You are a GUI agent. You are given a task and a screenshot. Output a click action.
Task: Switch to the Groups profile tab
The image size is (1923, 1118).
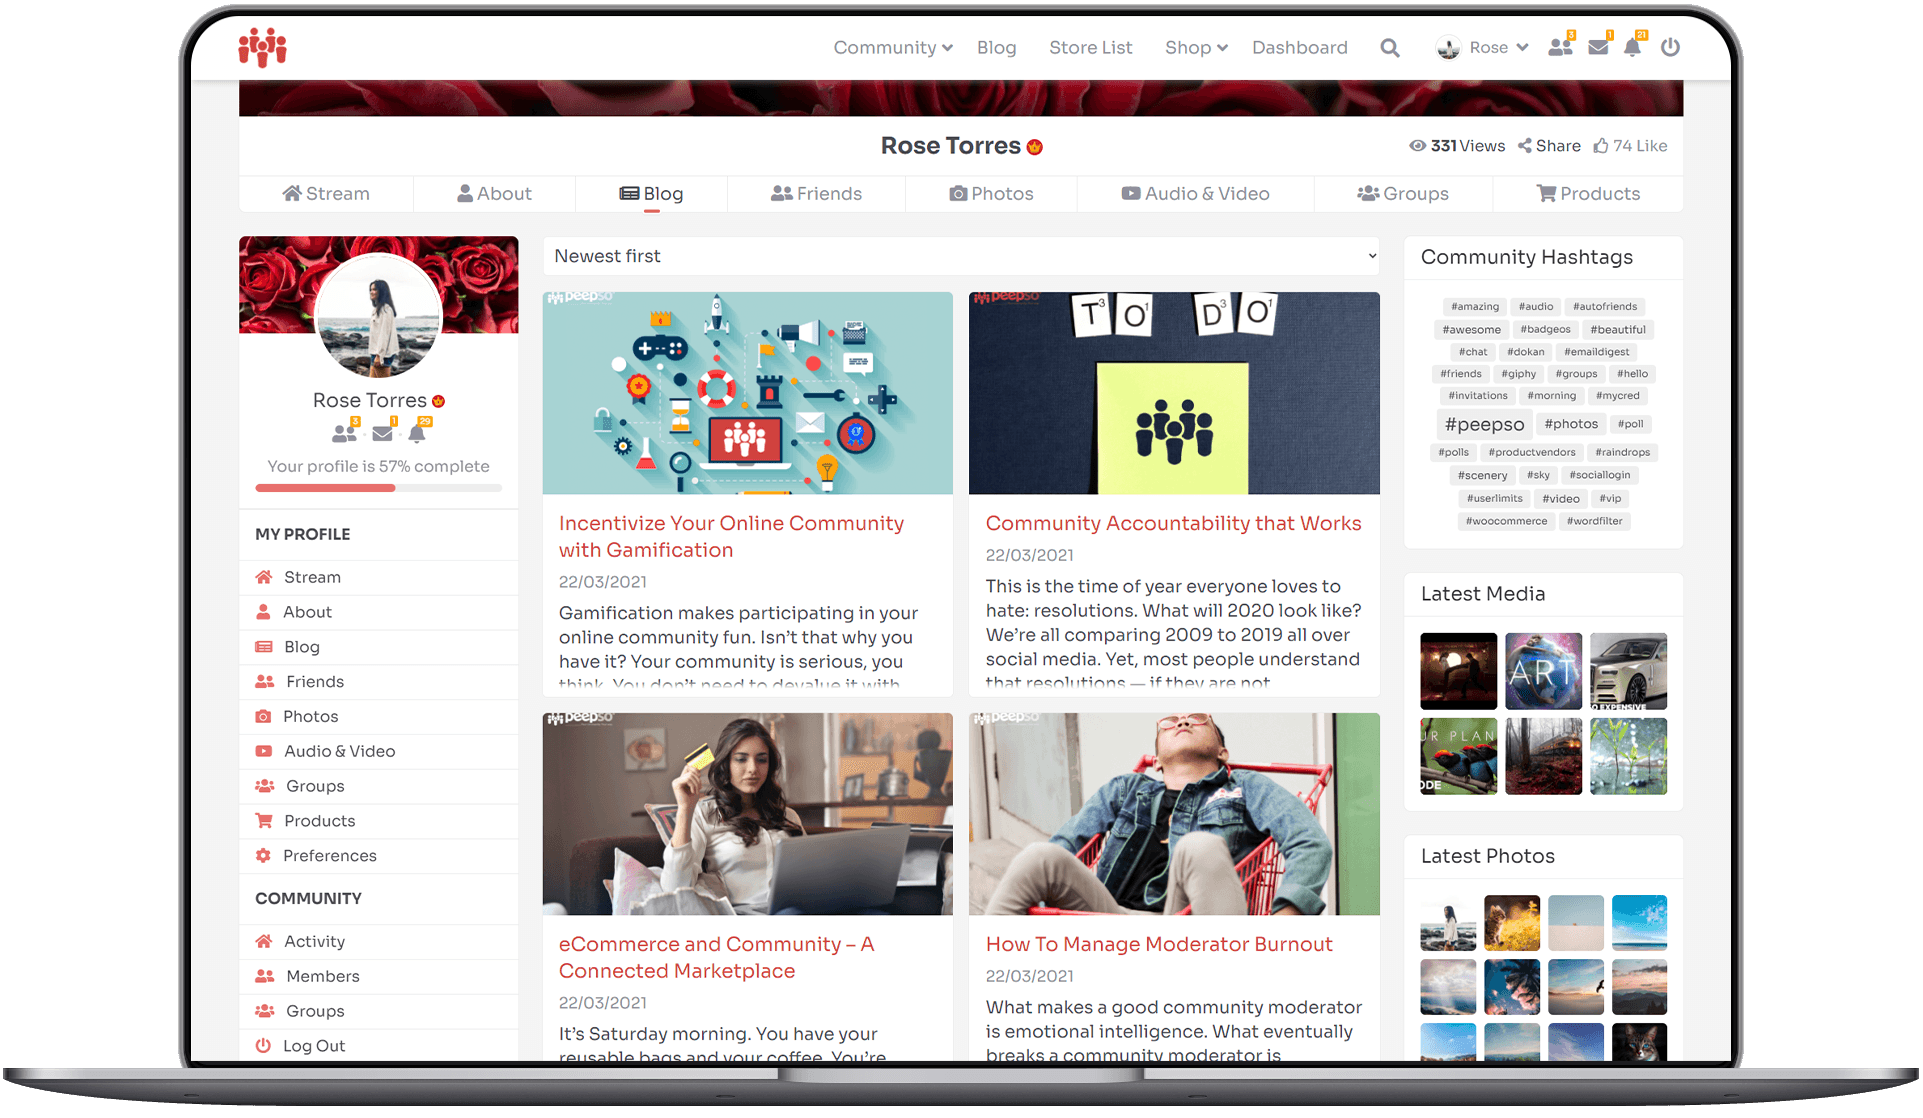click(x=1403, y=194)
